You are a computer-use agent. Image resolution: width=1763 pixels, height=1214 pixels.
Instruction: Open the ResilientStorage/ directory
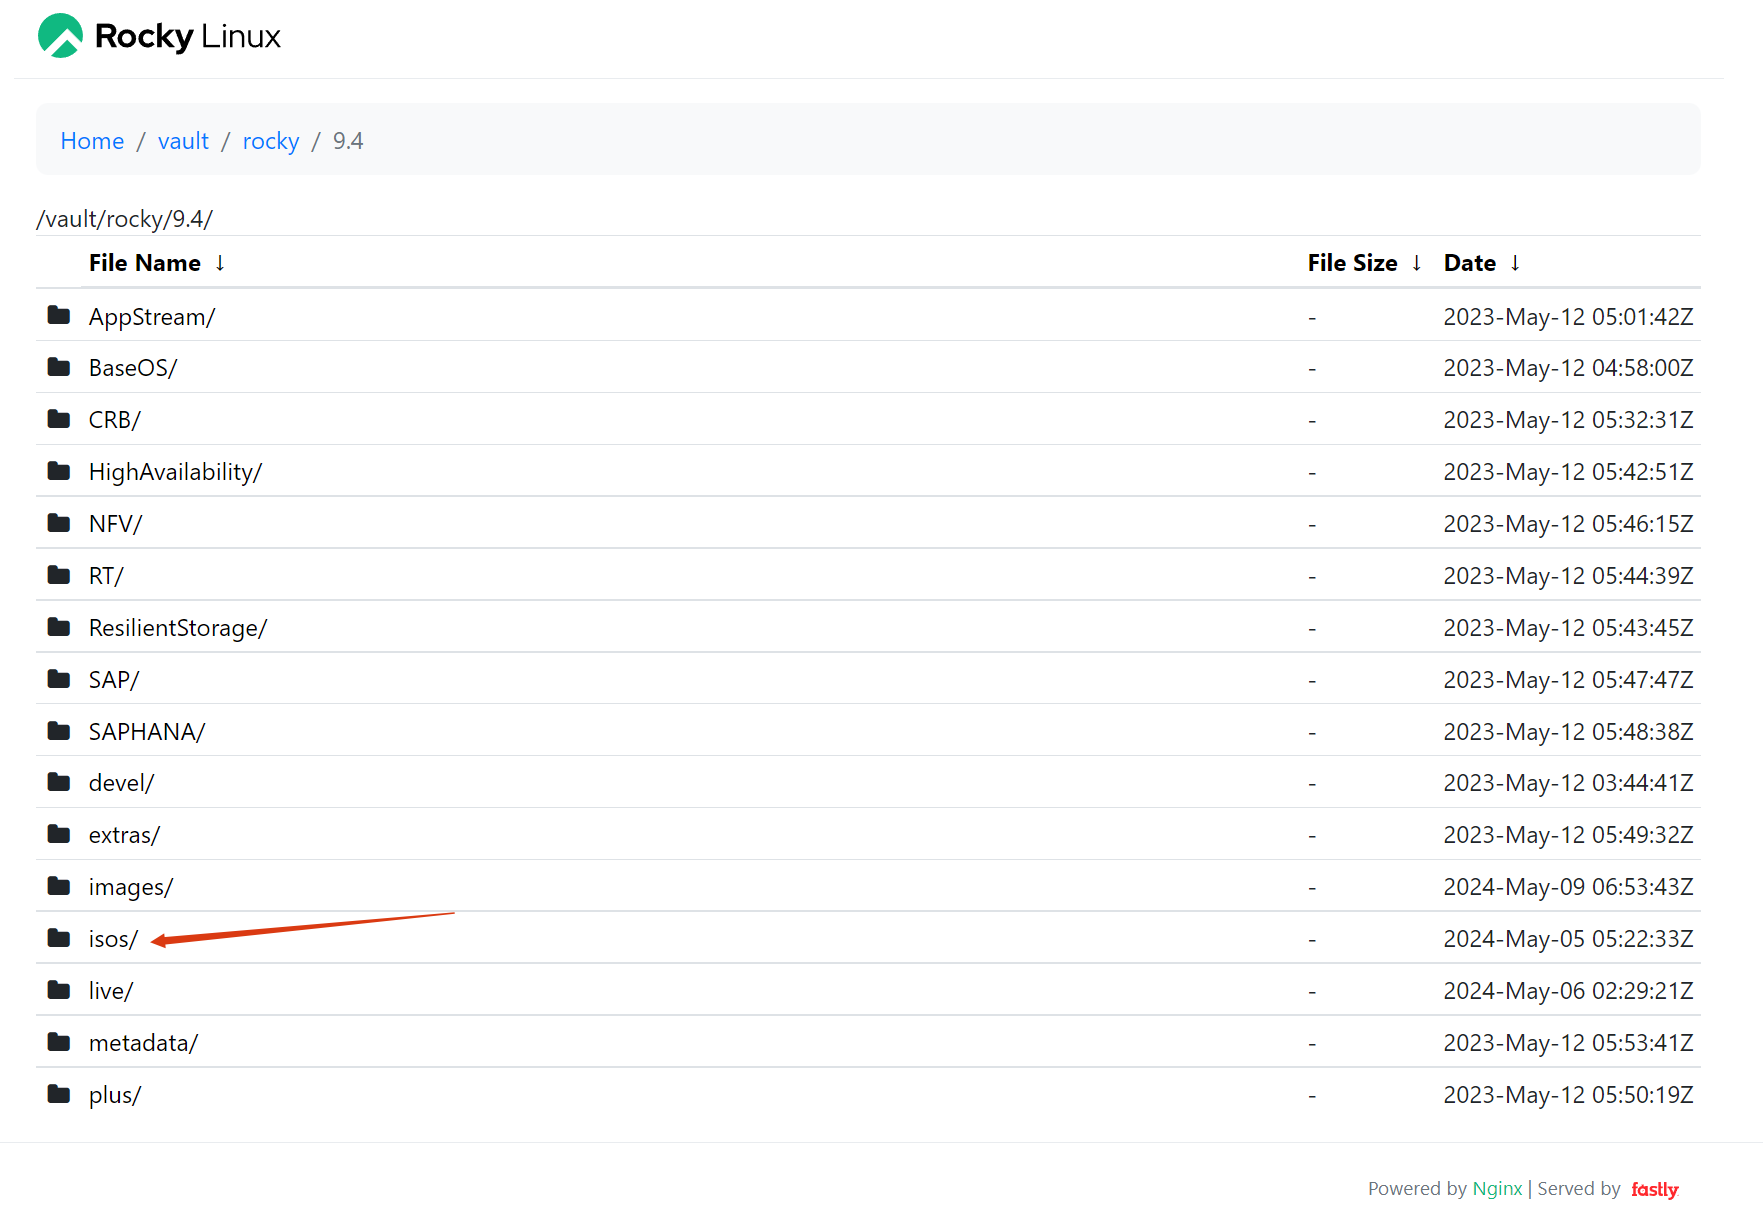[178, 628]
